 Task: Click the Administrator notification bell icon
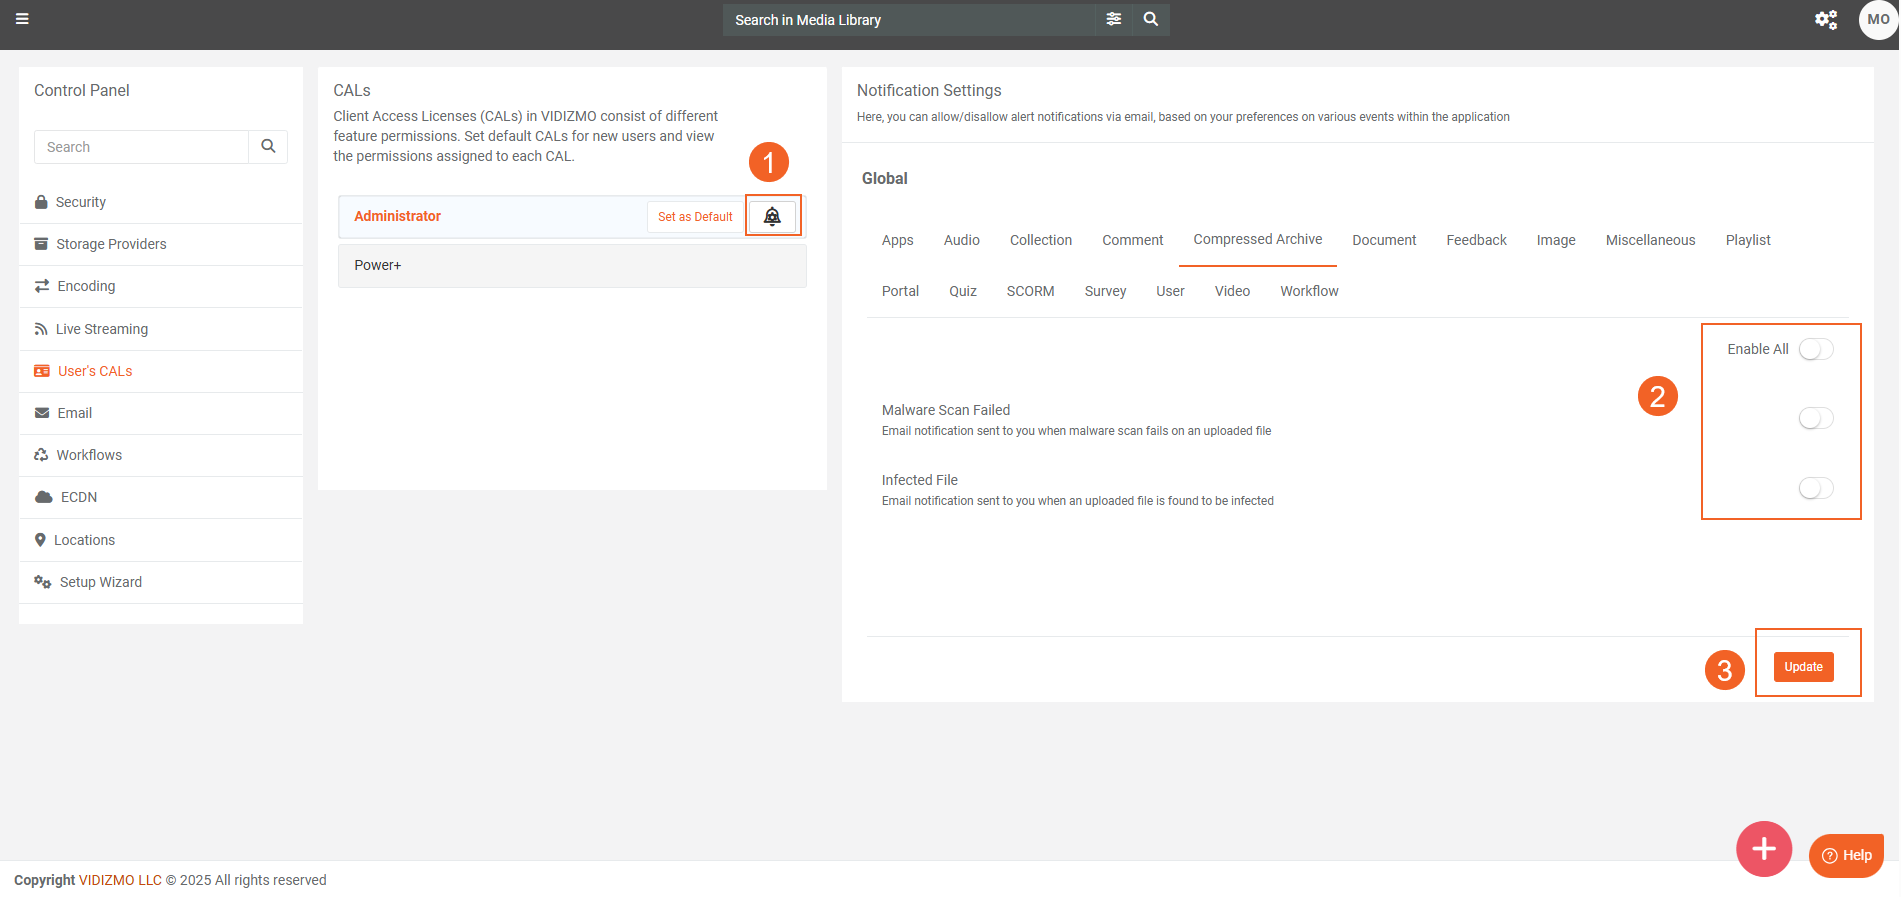click(x=772, y=216)
